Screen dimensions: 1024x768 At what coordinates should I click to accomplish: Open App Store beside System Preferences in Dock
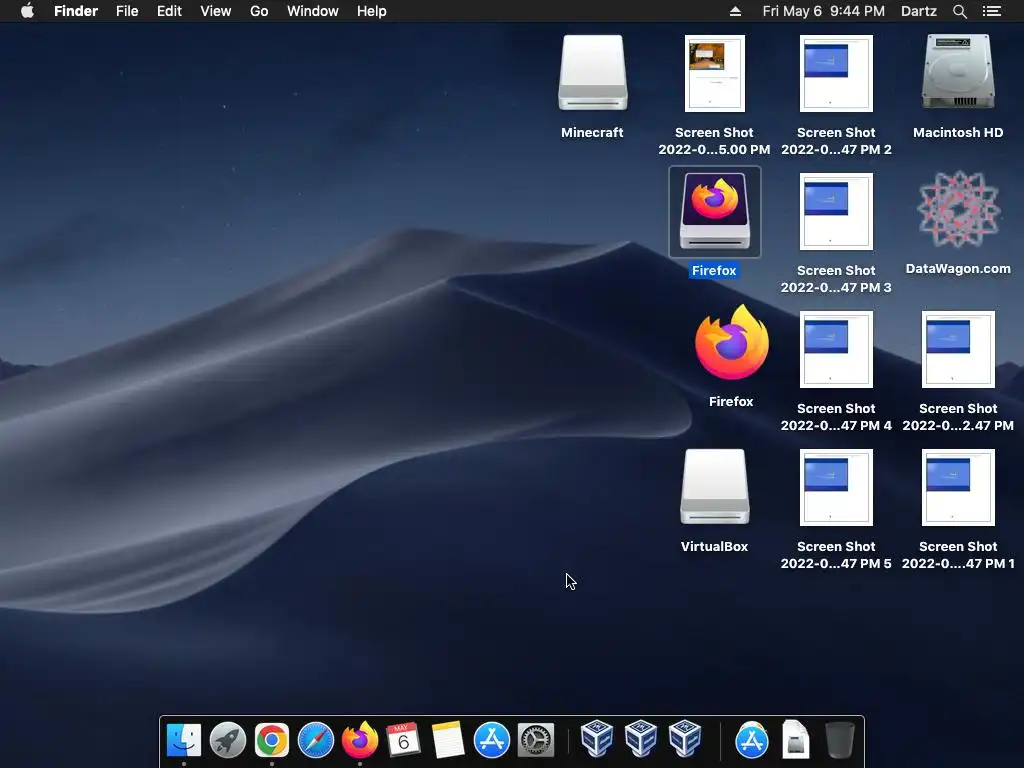[492, 741]
